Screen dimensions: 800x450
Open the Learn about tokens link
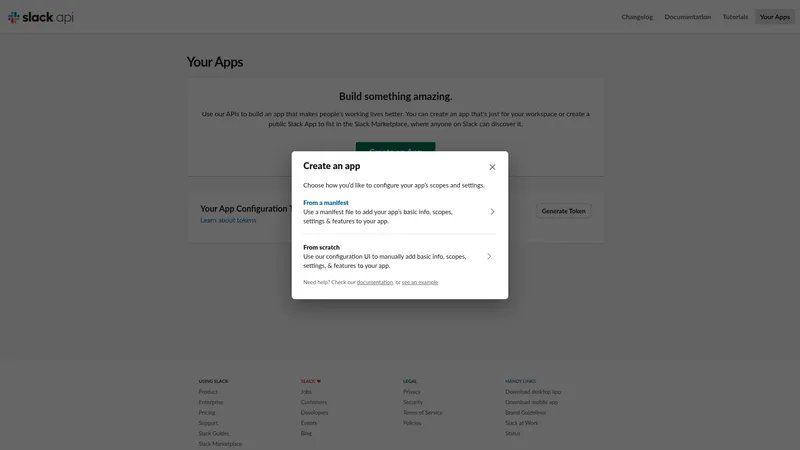[x=228, y=220]
